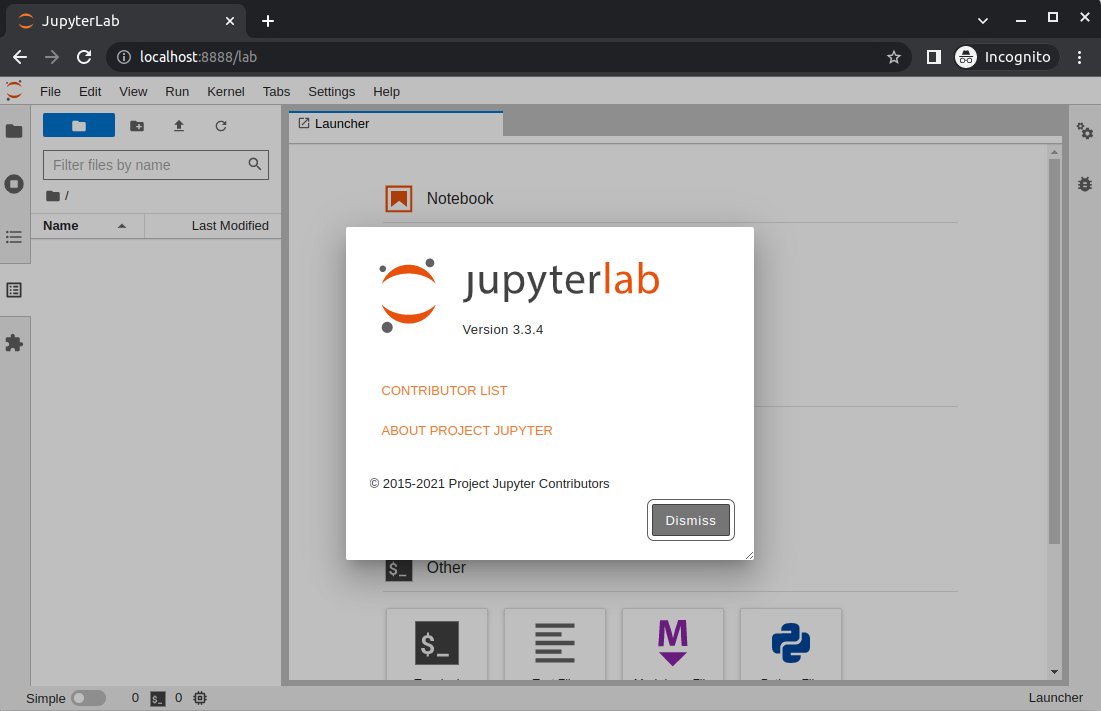Image resolution: width=1101 pixels, height=711 pixels.
Task: Bookmark this page with the star icon
Action: [x=893, y=57]
